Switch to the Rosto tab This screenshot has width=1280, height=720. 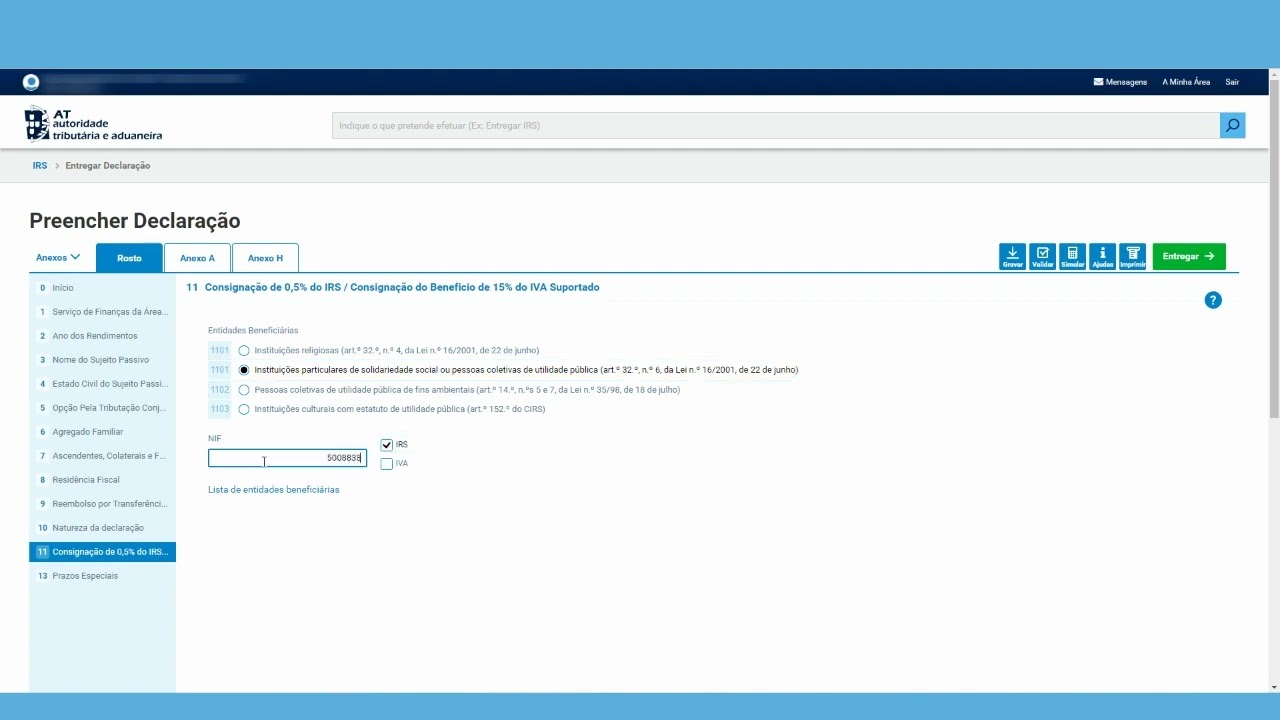[x=129, y=258]
